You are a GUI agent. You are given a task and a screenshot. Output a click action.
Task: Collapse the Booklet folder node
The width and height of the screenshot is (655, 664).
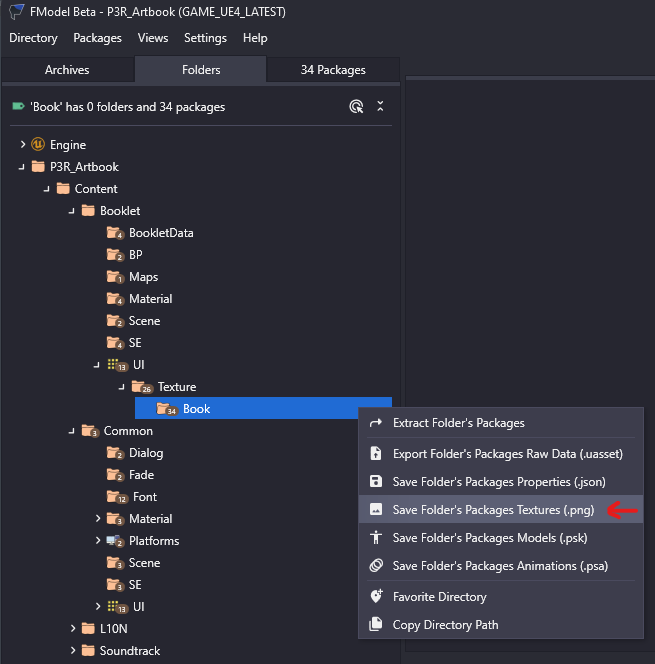[x=72, y=211]
